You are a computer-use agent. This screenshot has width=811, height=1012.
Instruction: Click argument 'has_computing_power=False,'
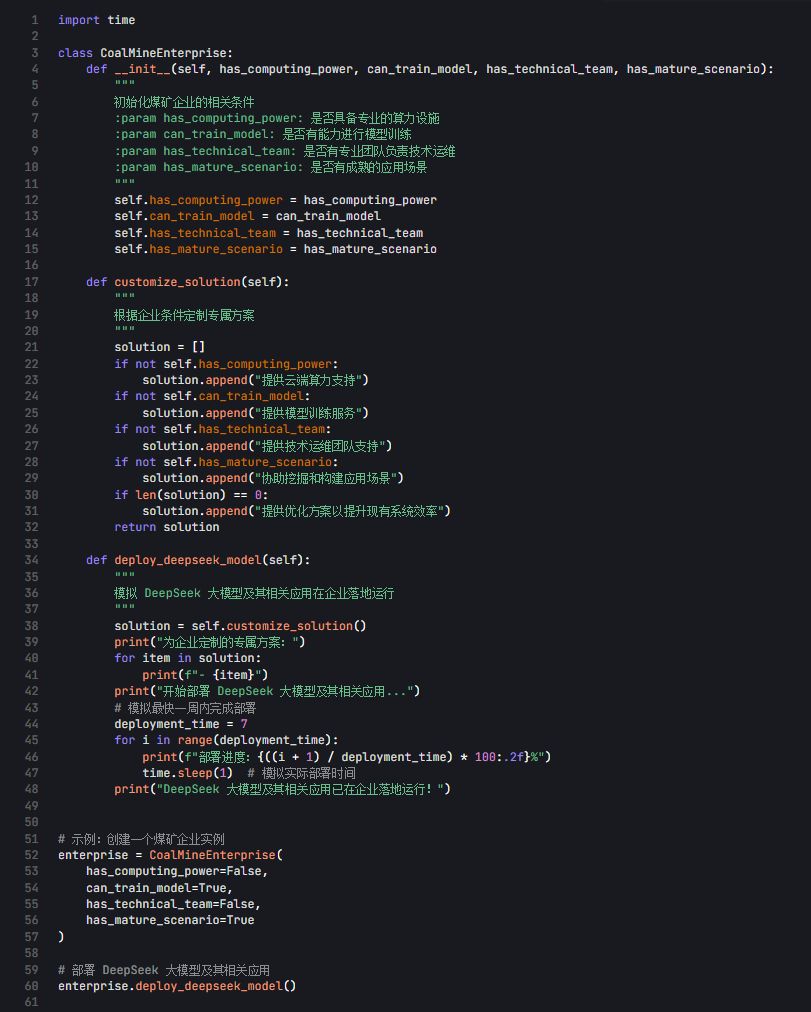(177, 871)
